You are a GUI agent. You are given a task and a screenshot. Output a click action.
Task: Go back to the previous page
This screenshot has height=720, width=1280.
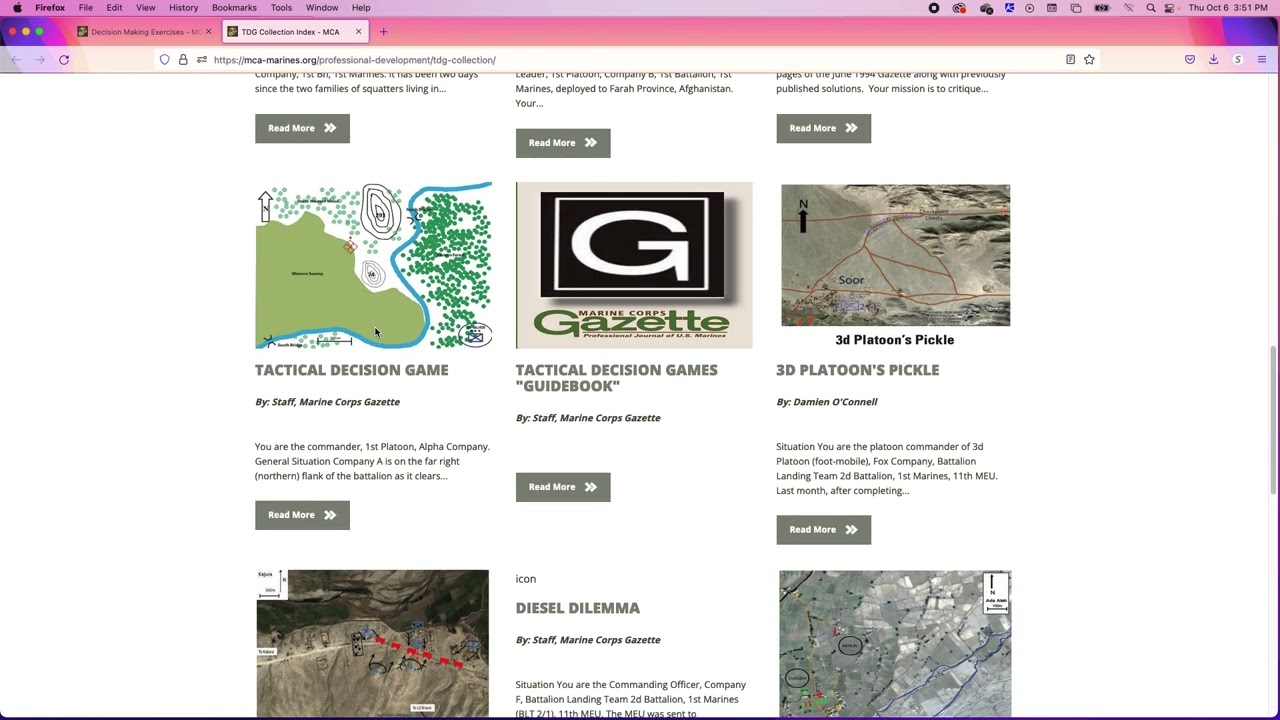click(x=16, y=60)
